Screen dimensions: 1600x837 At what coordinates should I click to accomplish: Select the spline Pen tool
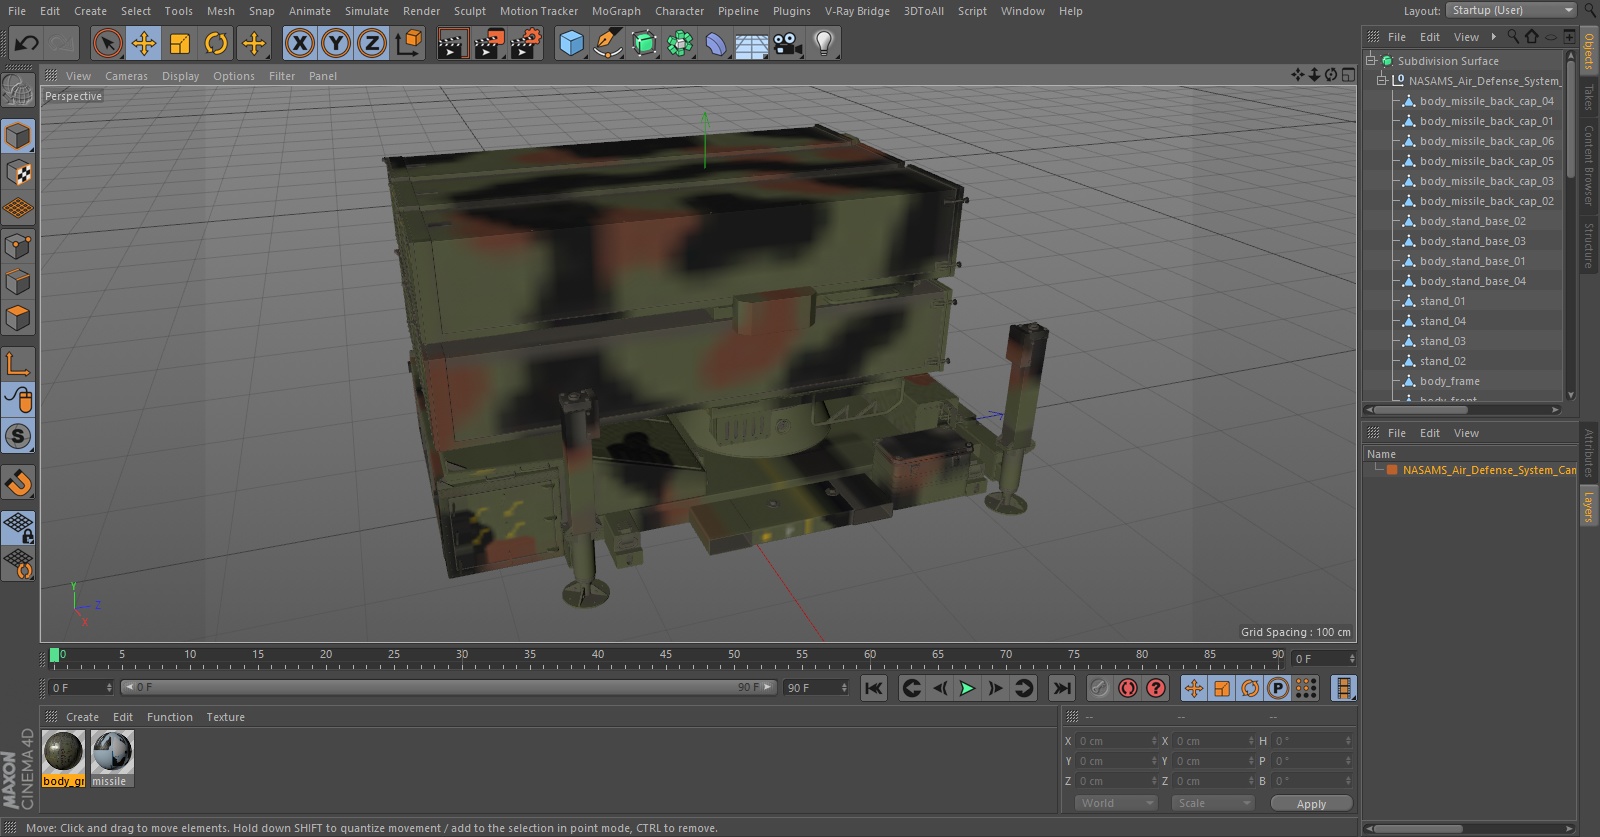pyautogui.click(x=608, y=43)
